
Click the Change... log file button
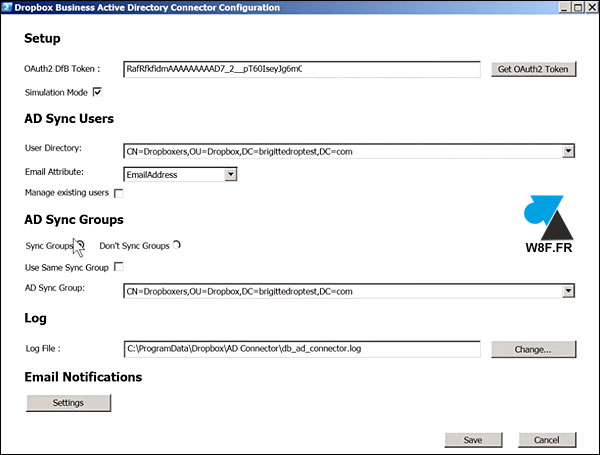click(533, 349)
